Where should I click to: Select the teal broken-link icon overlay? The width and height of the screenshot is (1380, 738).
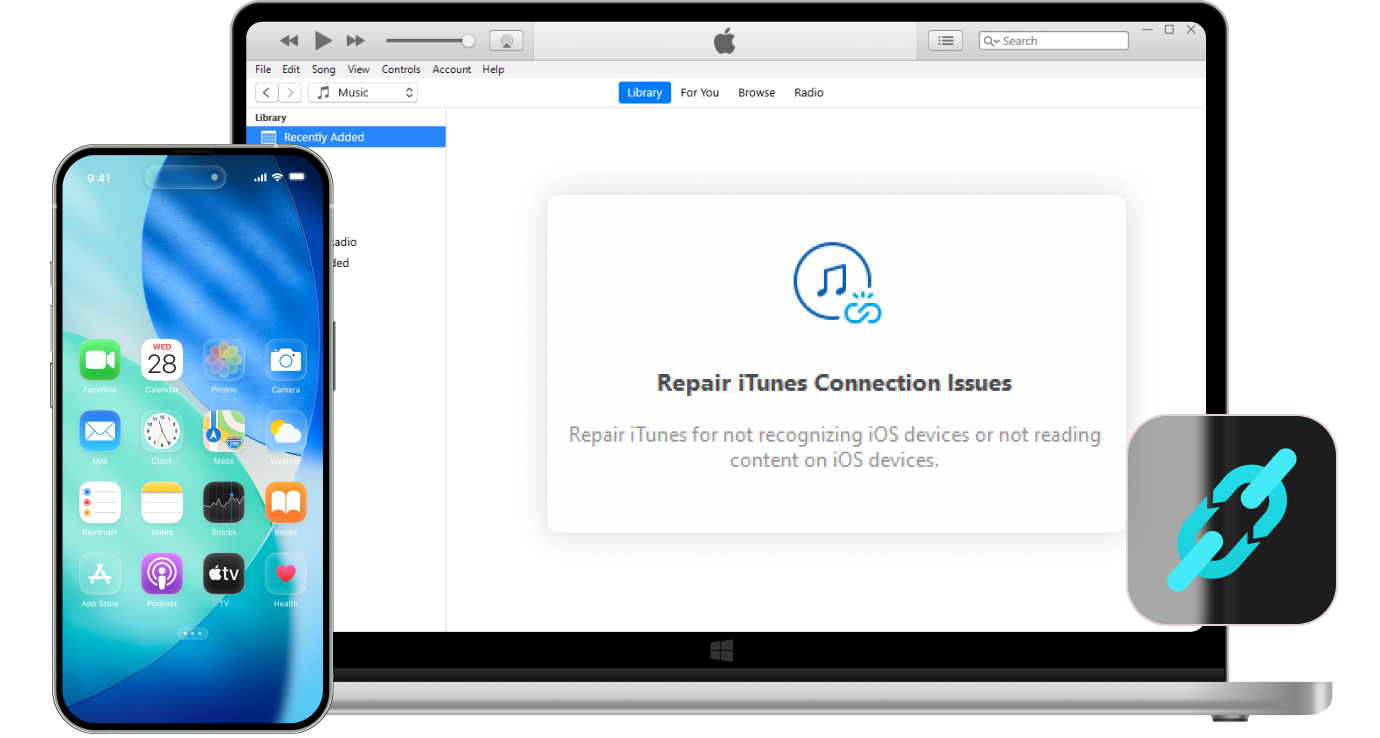point(1232,519)
